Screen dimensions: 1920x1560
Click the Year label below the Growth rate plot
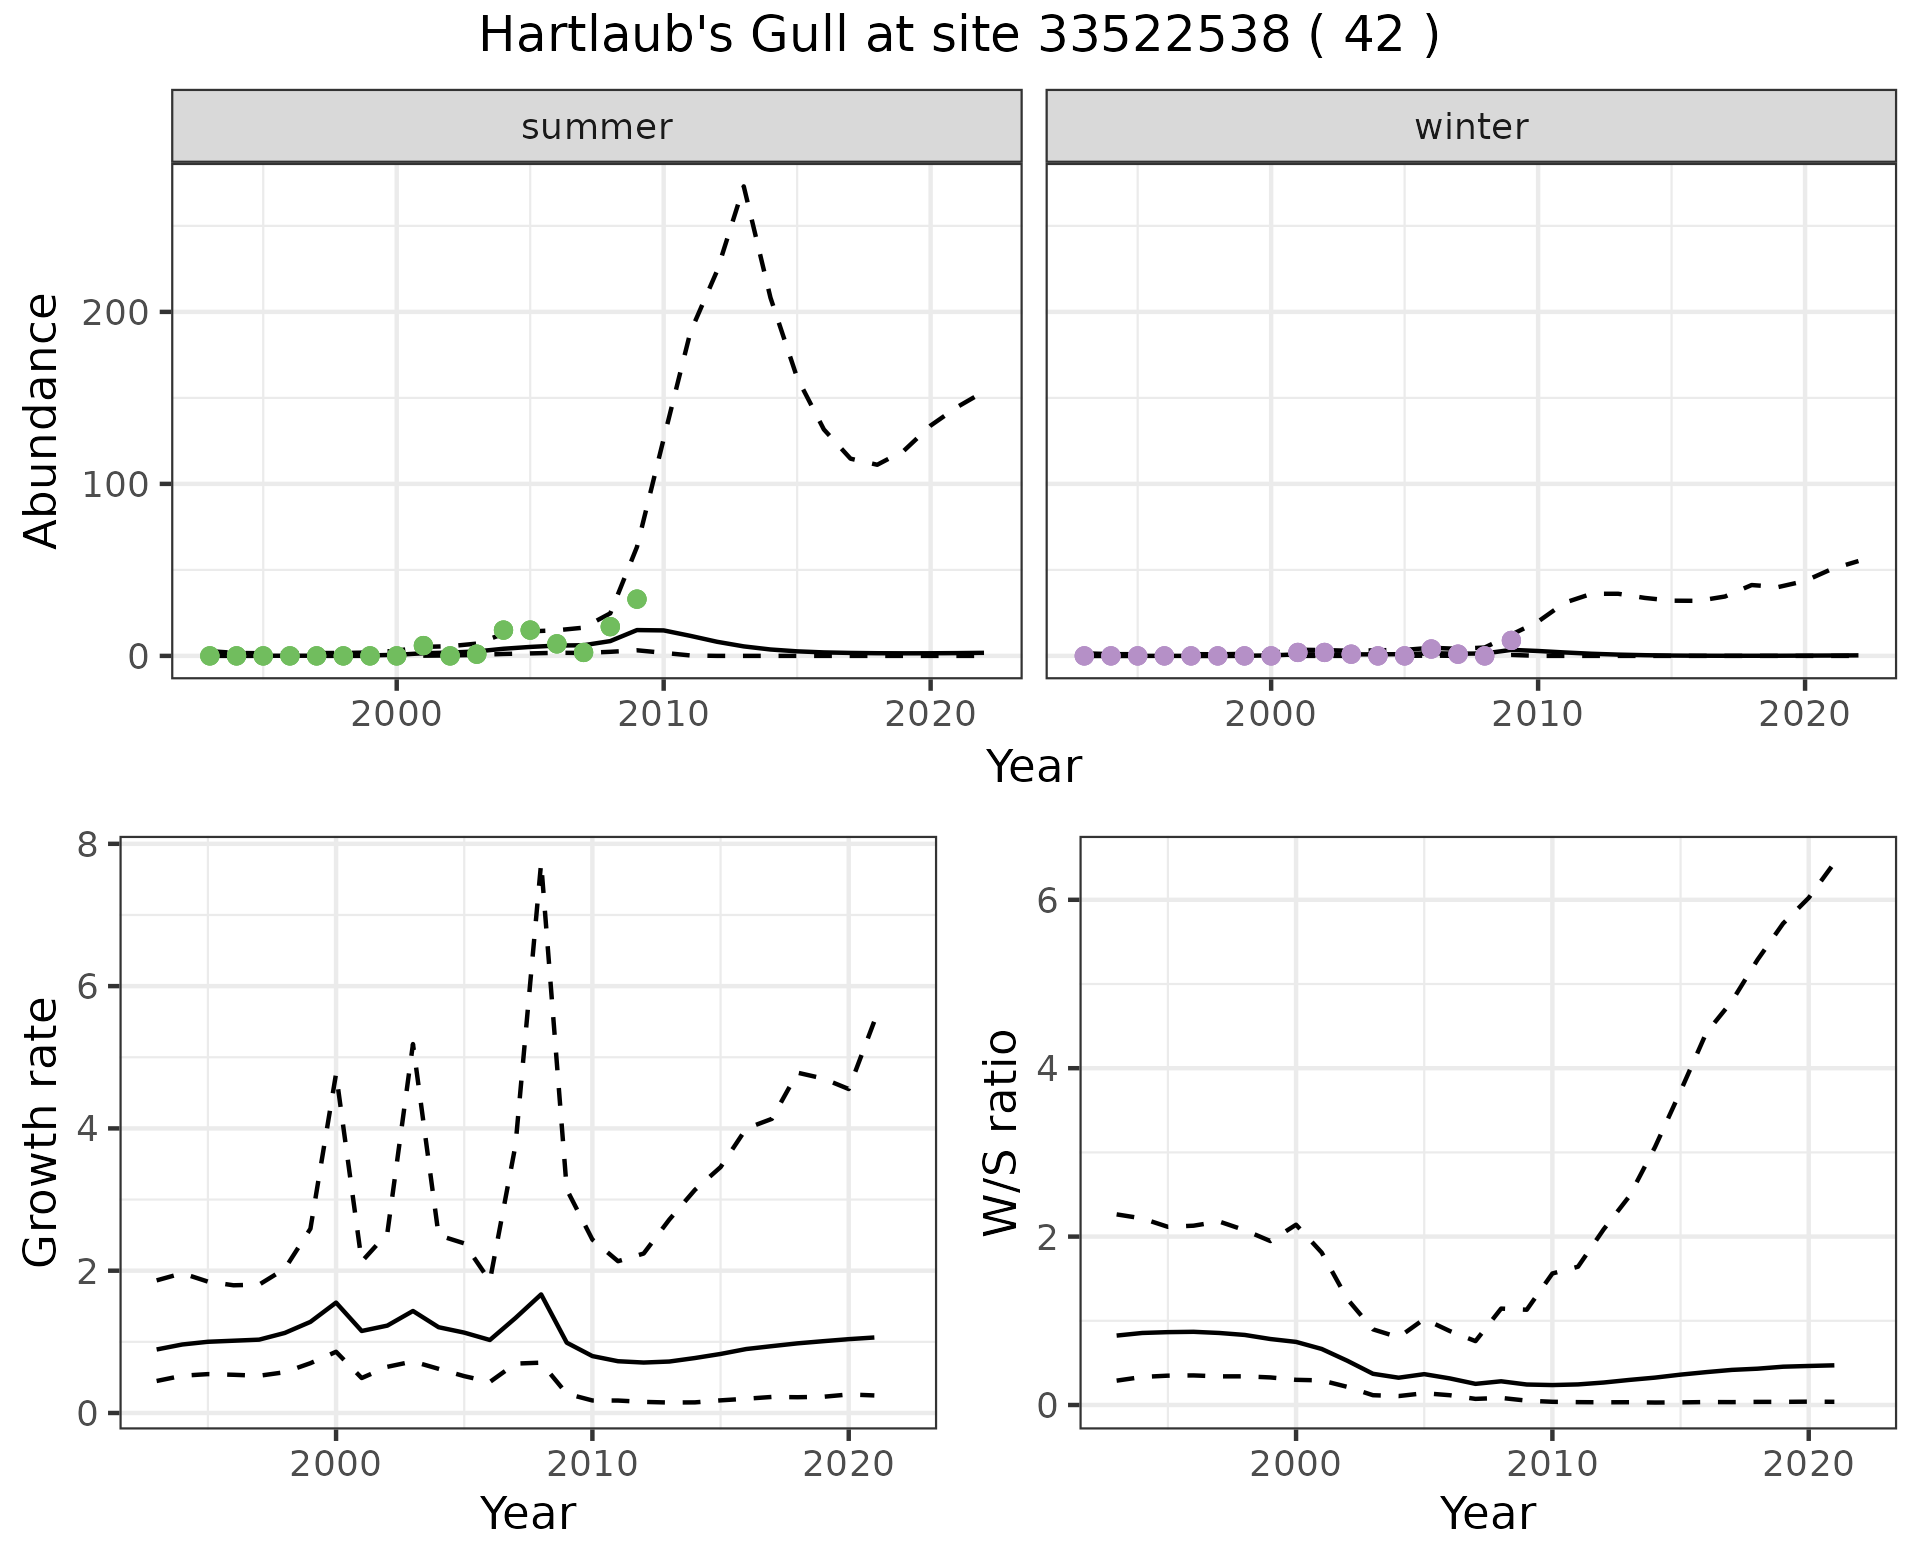[528, 1514]
